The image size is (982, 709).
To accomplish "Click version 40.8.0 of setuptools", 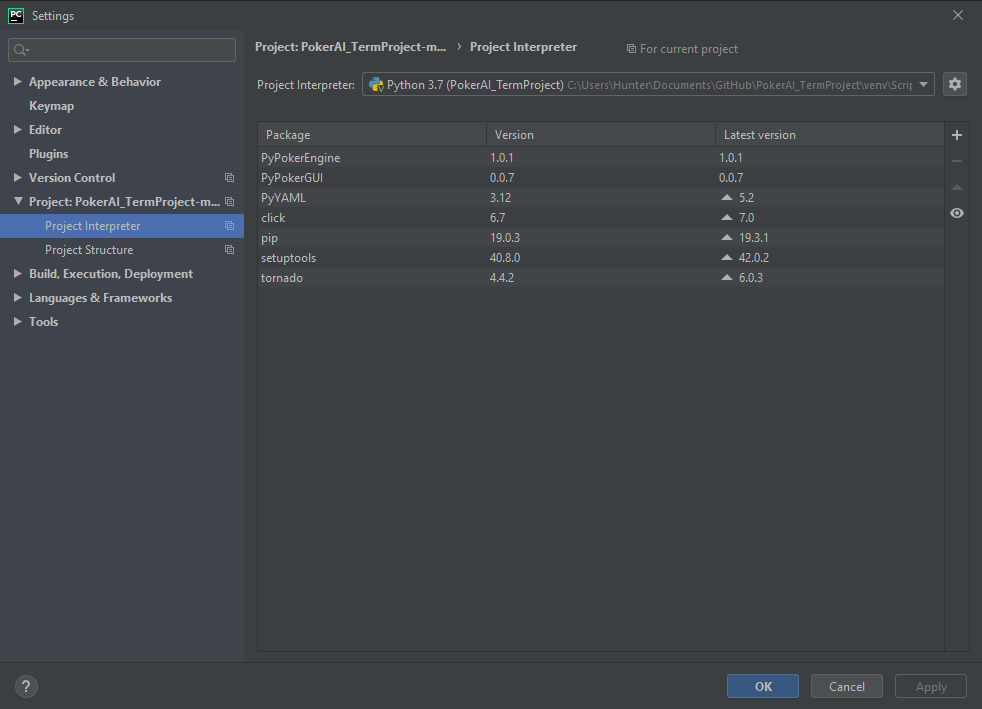I will click(505, 257).
